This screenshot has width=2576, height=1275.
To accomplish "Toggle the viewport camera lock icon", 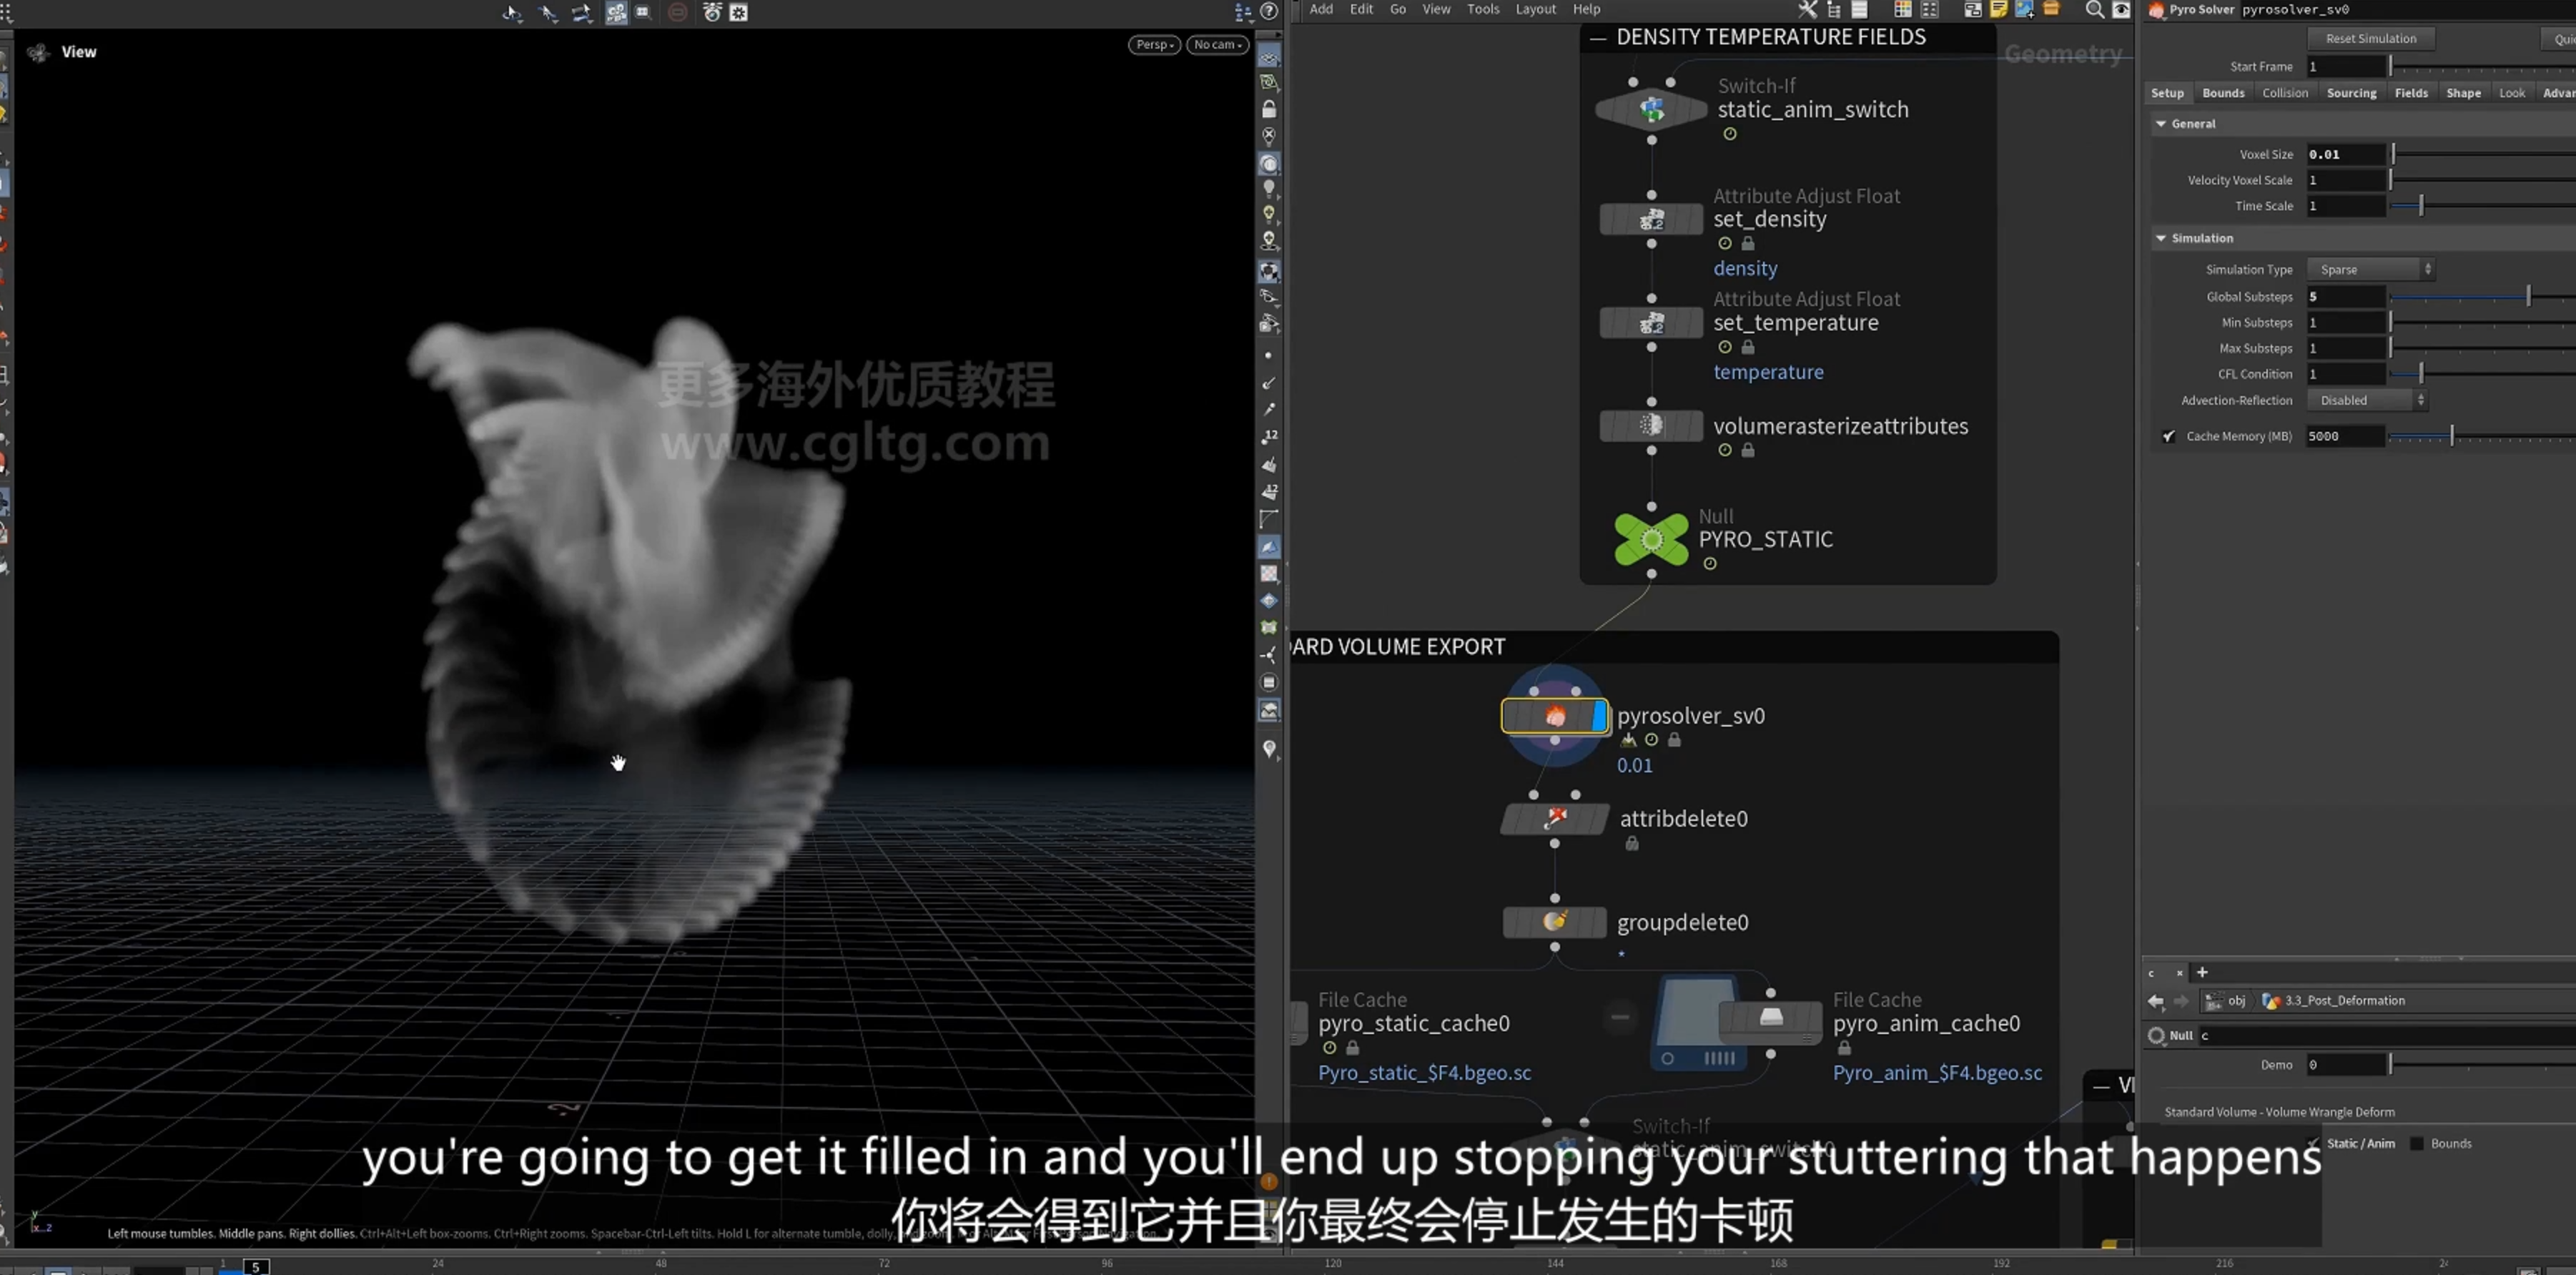I will 1269,109.
